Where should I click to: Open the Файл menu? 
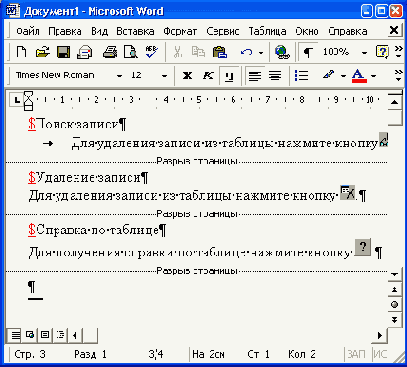[28, 31]
